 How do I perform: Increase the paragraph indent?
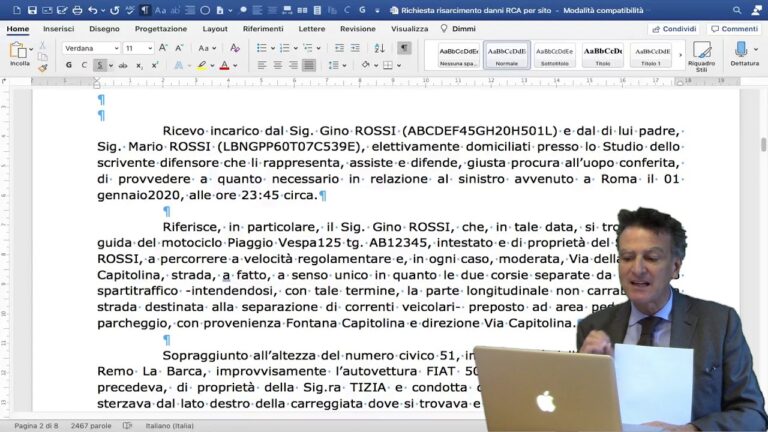tap(355, 48)
